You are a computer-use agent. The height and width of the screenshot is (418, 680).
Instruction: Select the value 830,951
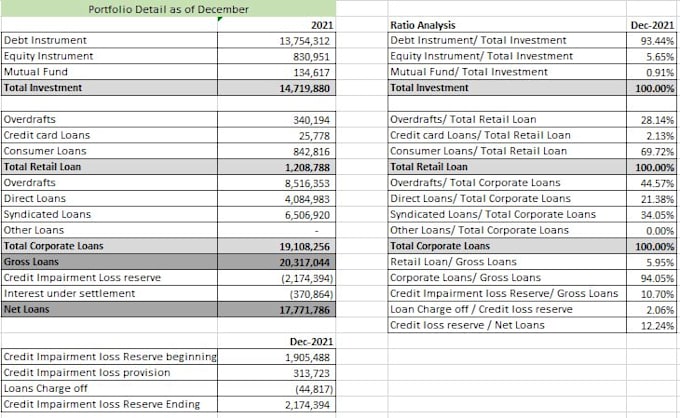point(277,56)
